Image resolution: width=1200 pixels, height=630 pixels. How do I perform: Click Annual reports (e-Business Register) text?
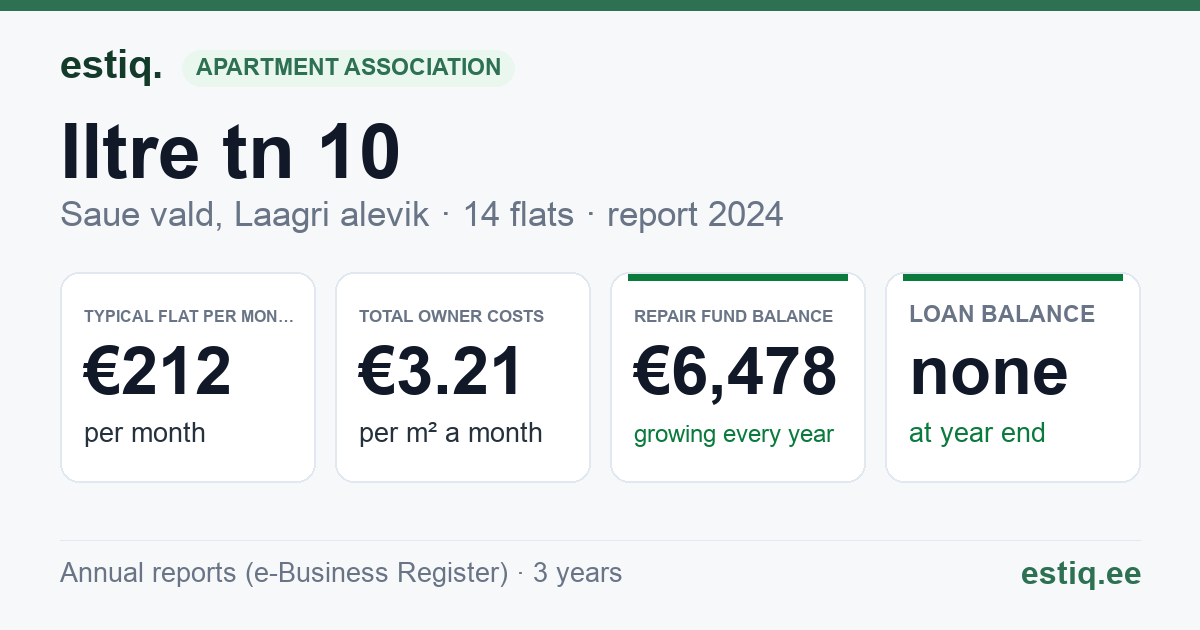(284, 573)
